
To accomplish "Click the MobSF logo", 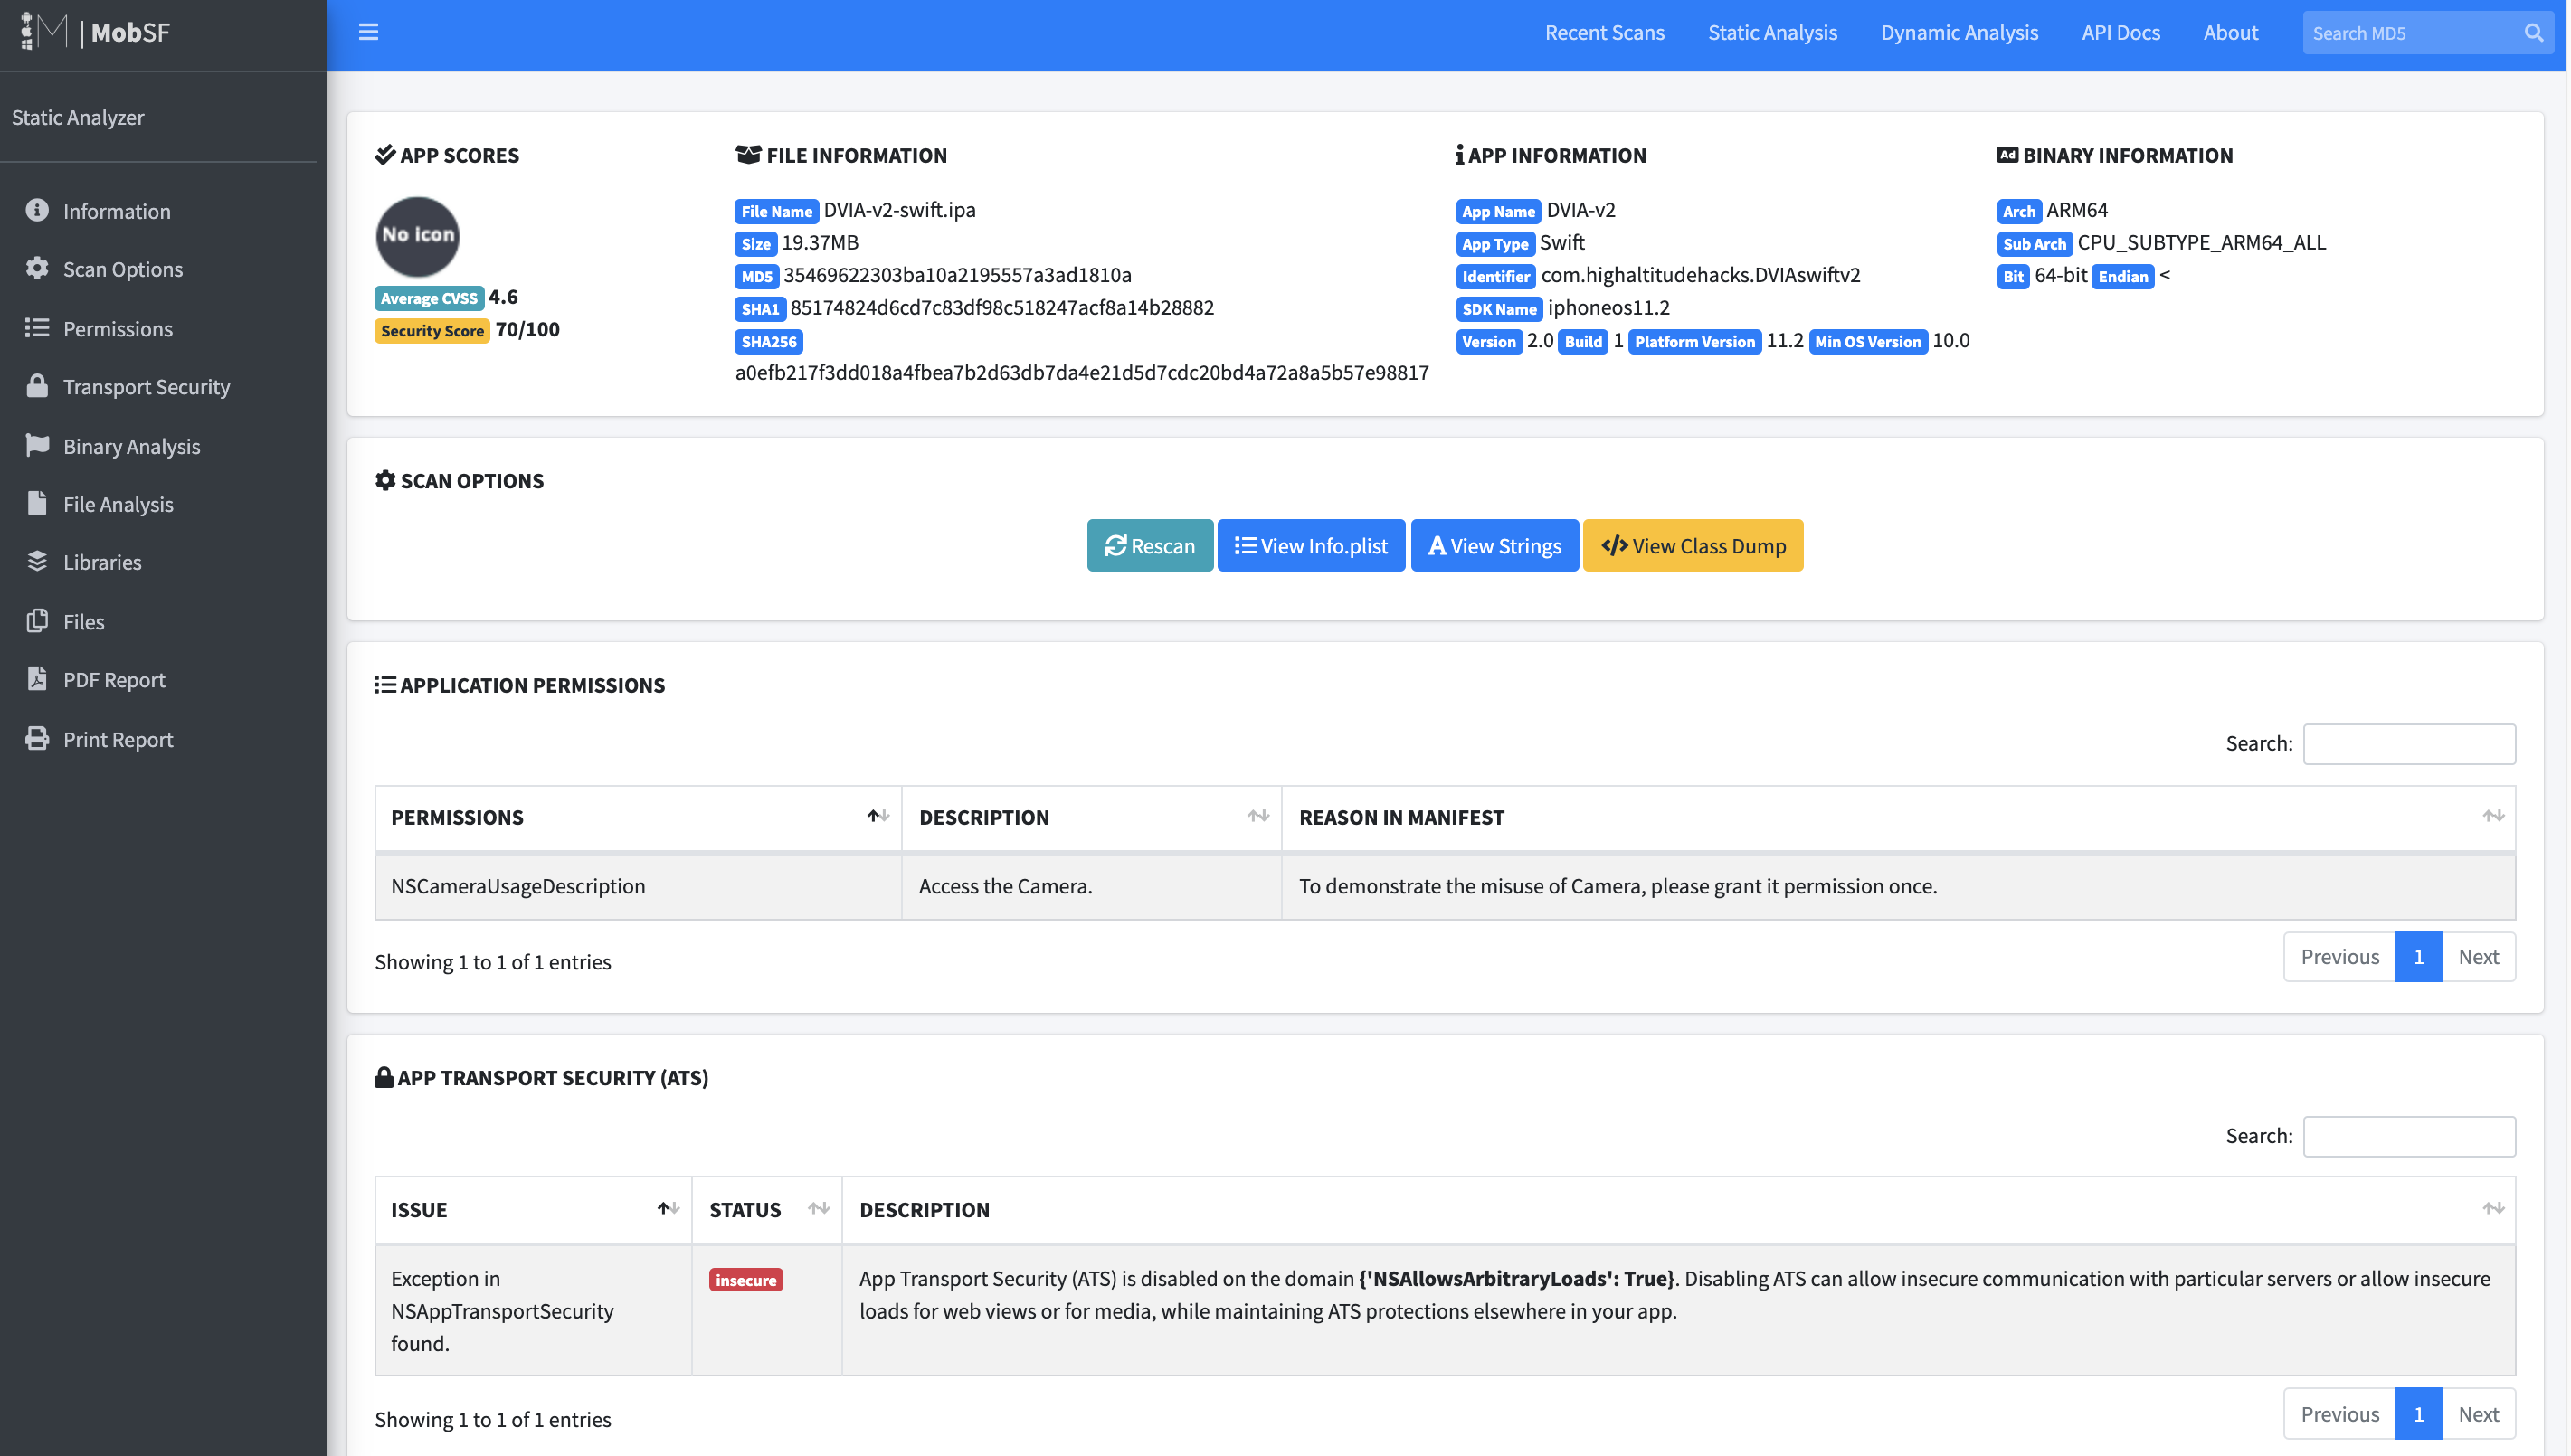I will tap(95, 32).
